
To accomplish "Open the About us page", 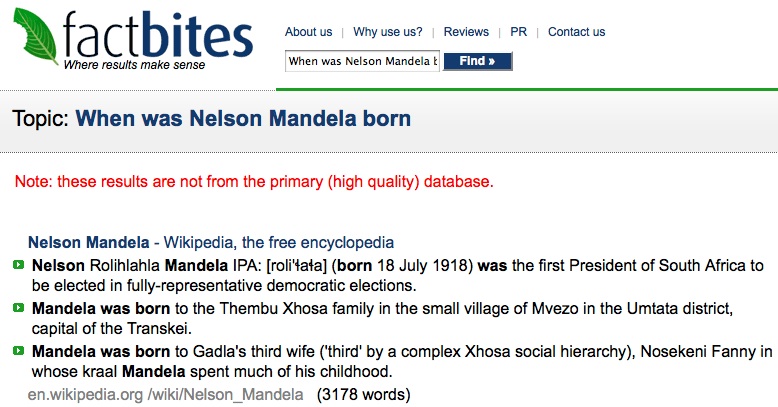I will [308, 32].
